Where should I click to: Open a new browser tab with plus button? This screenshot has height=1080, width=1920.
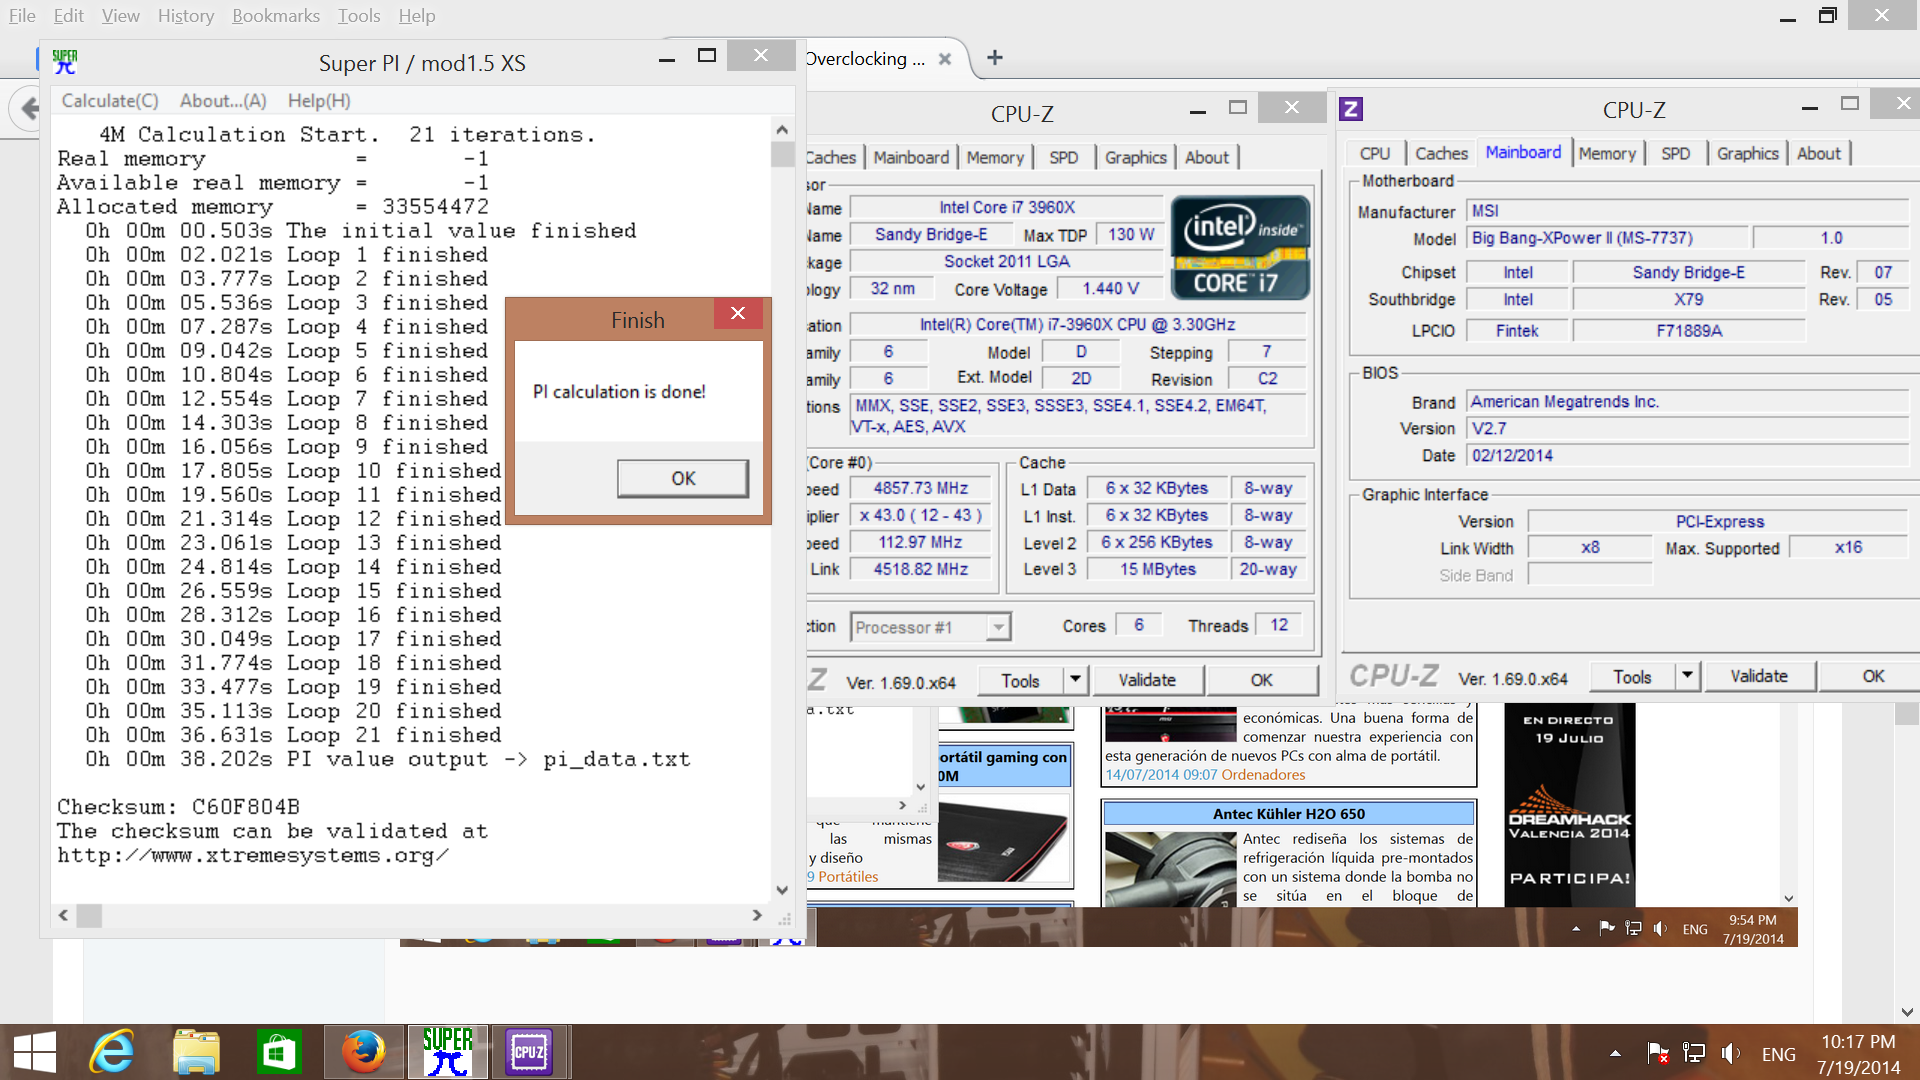click(994, 58)
